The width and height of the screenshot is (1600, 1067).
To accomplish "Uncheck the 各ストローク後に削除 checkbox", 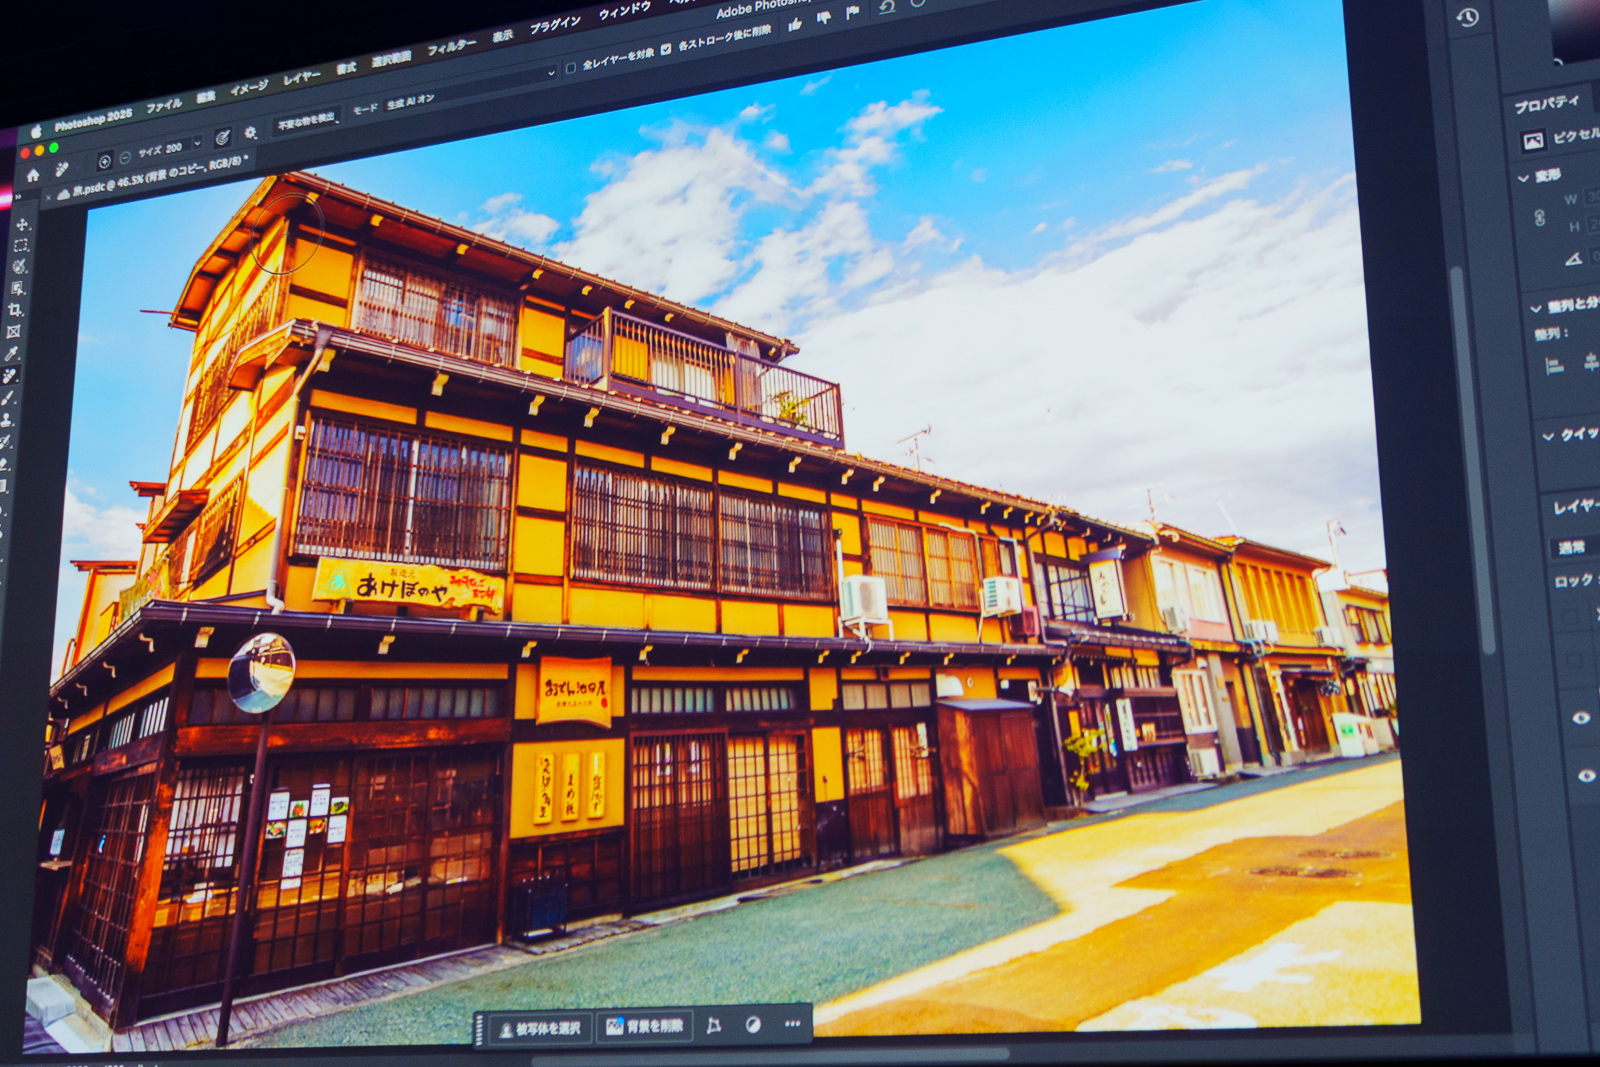I will click(666, 49).
